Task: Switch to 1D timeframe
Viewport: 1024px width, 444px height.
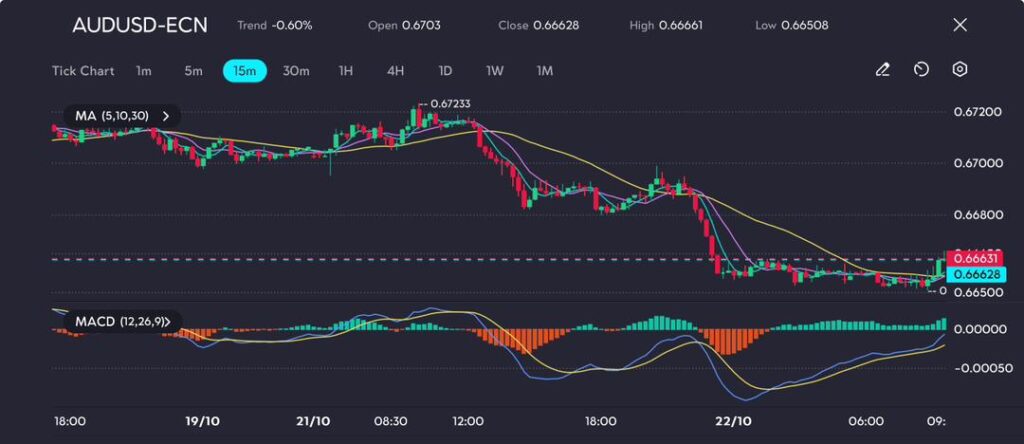Action: tap(445, 70)
